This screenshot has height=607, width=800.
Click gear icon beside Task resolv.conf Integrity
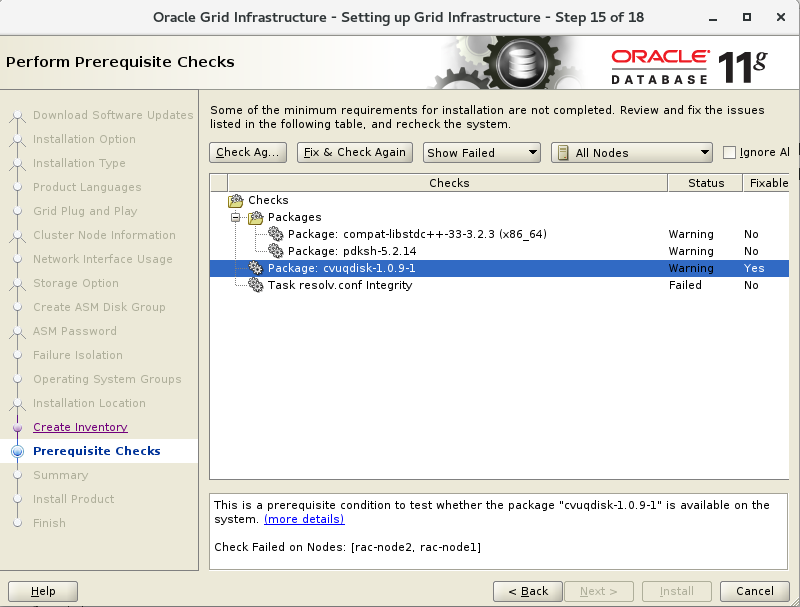[x=256, y=285]
